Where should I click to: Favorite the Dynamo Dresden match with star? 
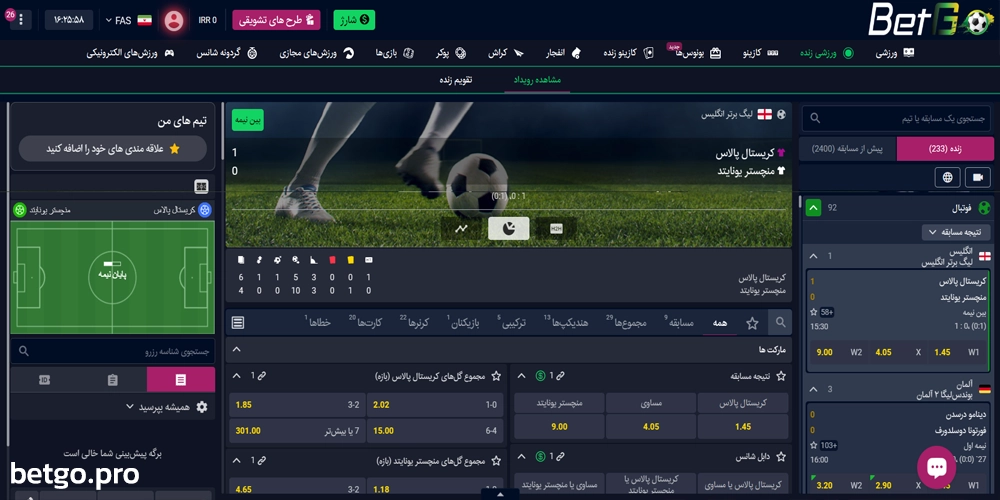tap(814, 445)
